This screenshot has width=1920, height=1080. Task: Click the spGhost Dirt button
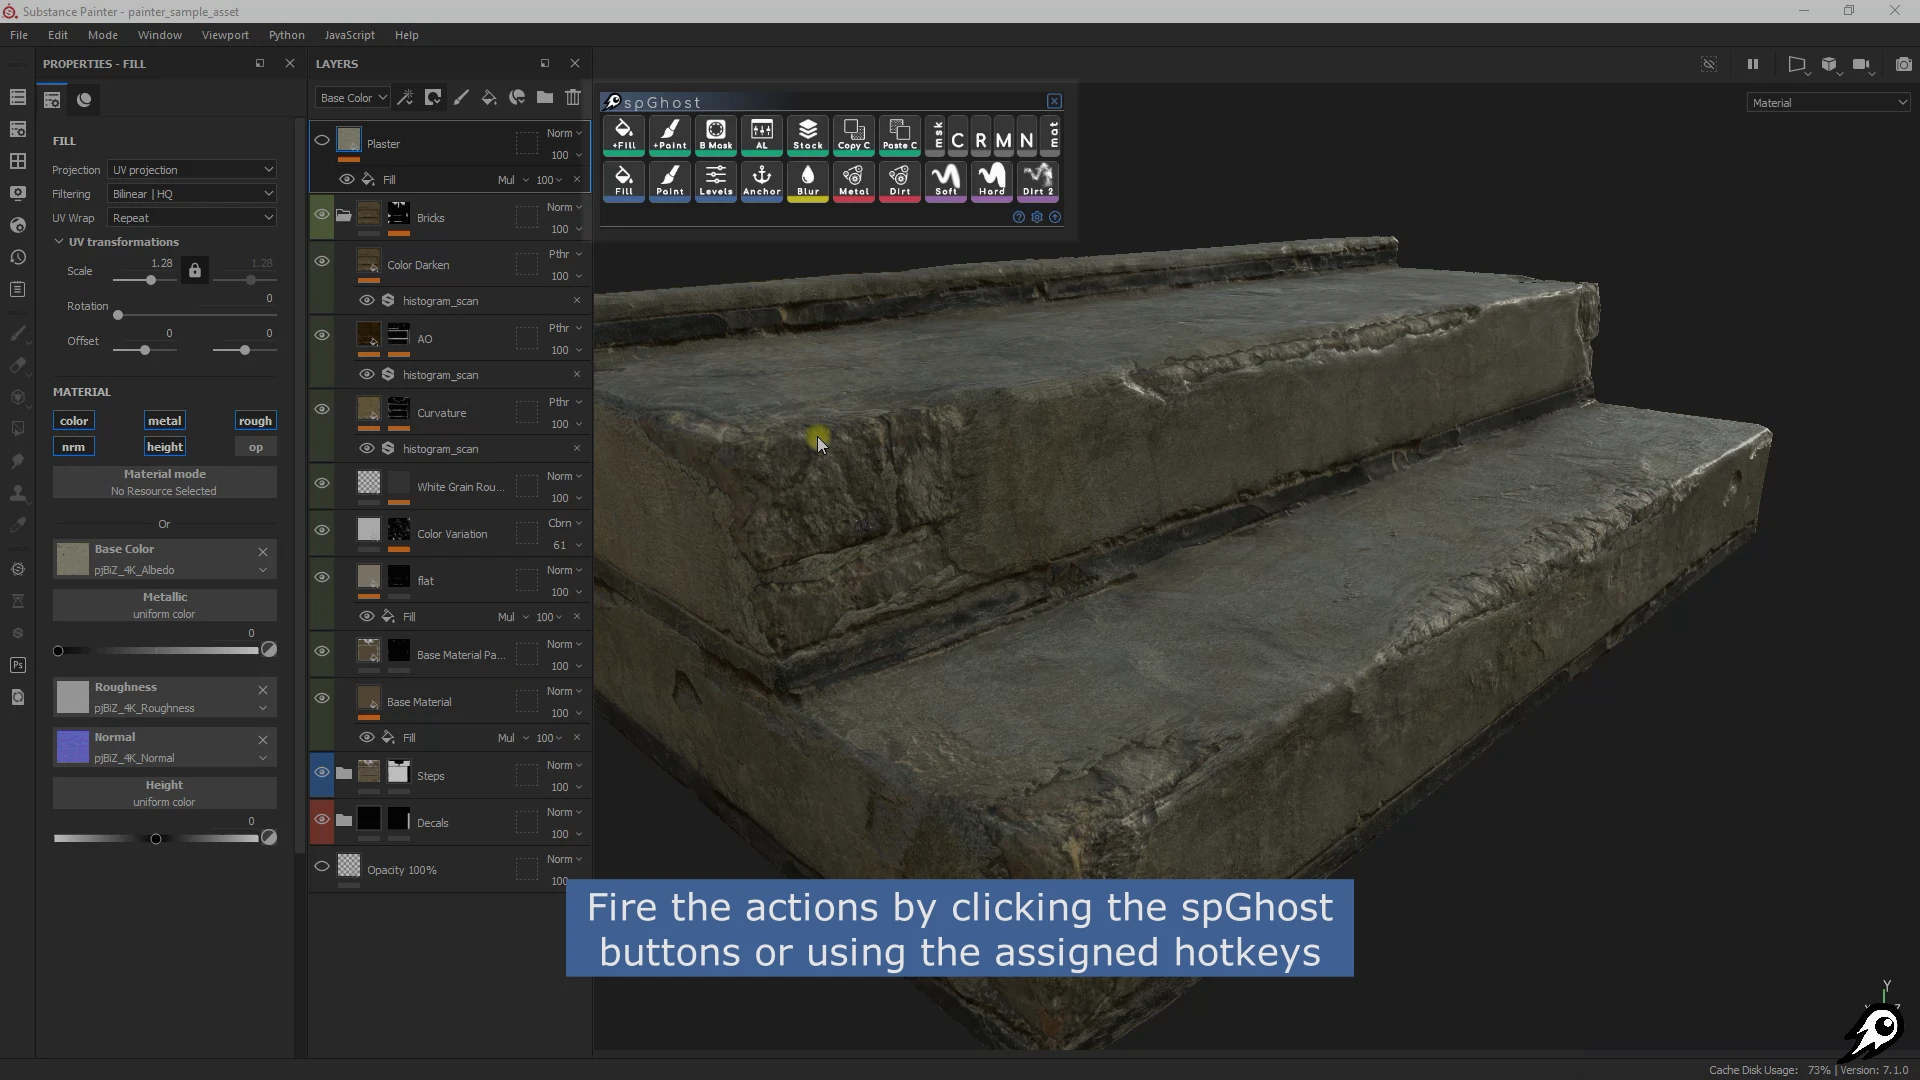(899, 180)
